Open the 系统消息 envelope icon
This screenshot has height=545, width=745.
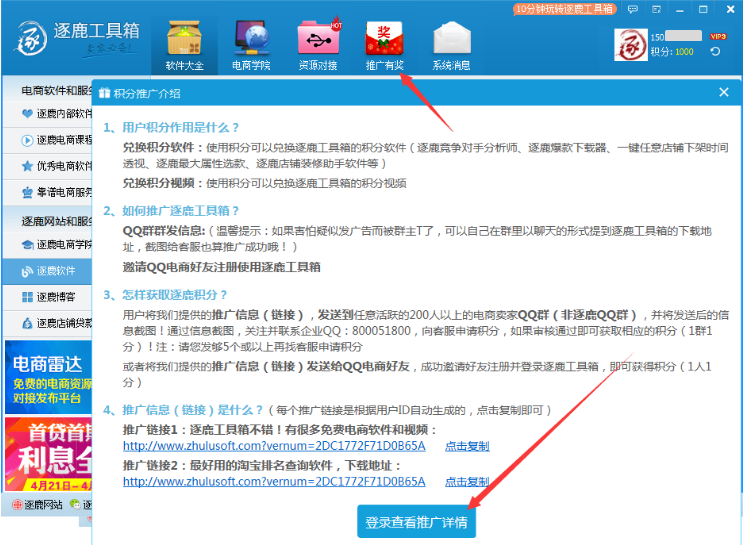451,46
